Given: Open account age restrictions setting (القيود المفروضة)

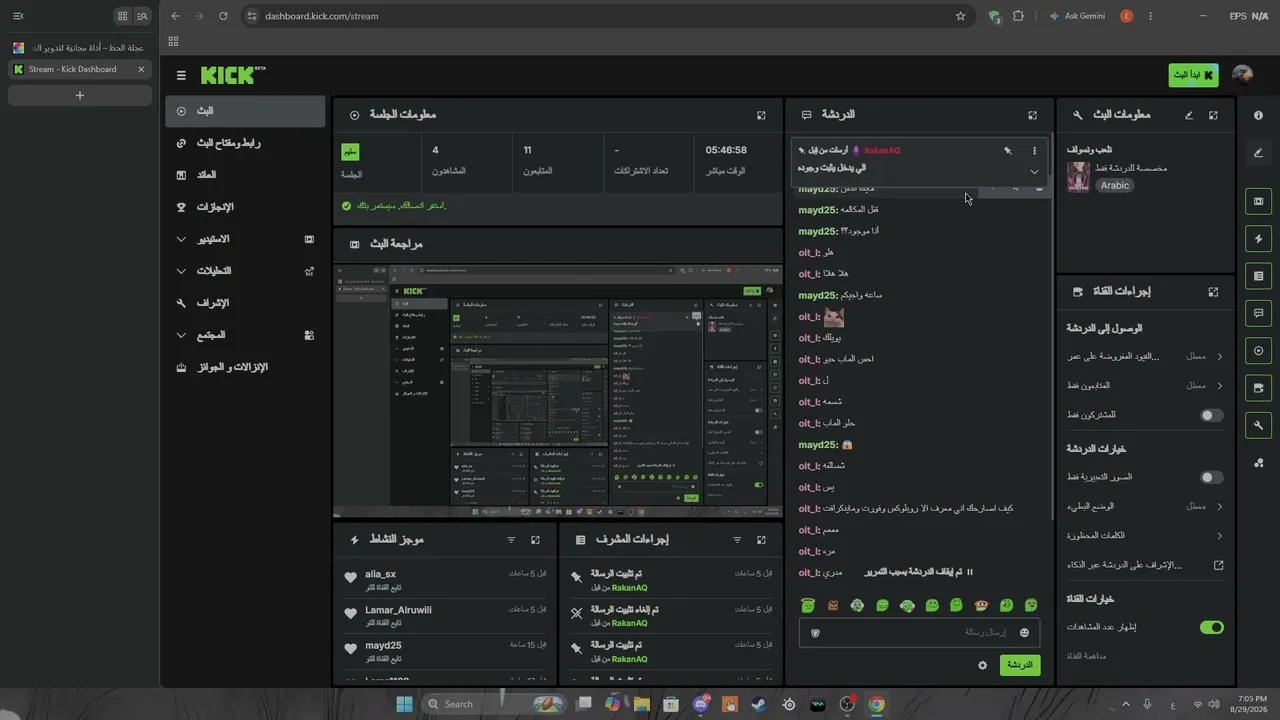Looking at the screenshot, I should click(1145, 356).
